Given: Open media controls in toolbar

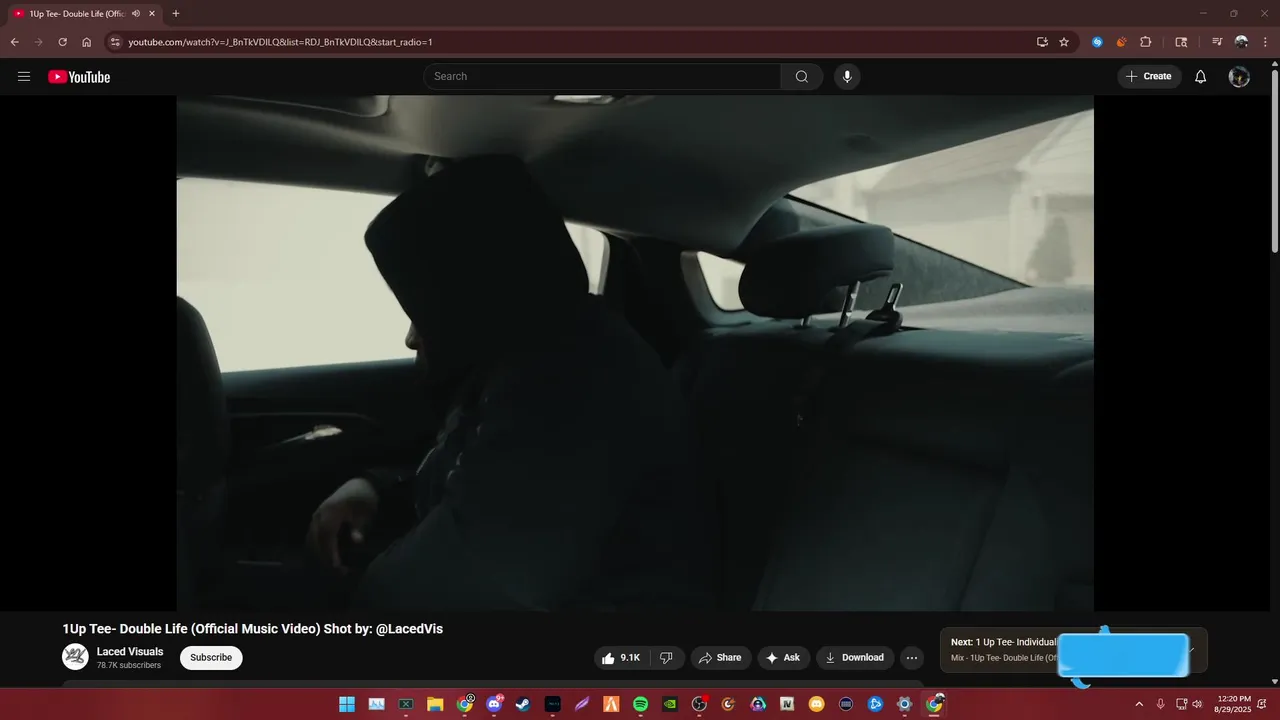Looking at the screenshot, I should click(x=1217, y=42).
